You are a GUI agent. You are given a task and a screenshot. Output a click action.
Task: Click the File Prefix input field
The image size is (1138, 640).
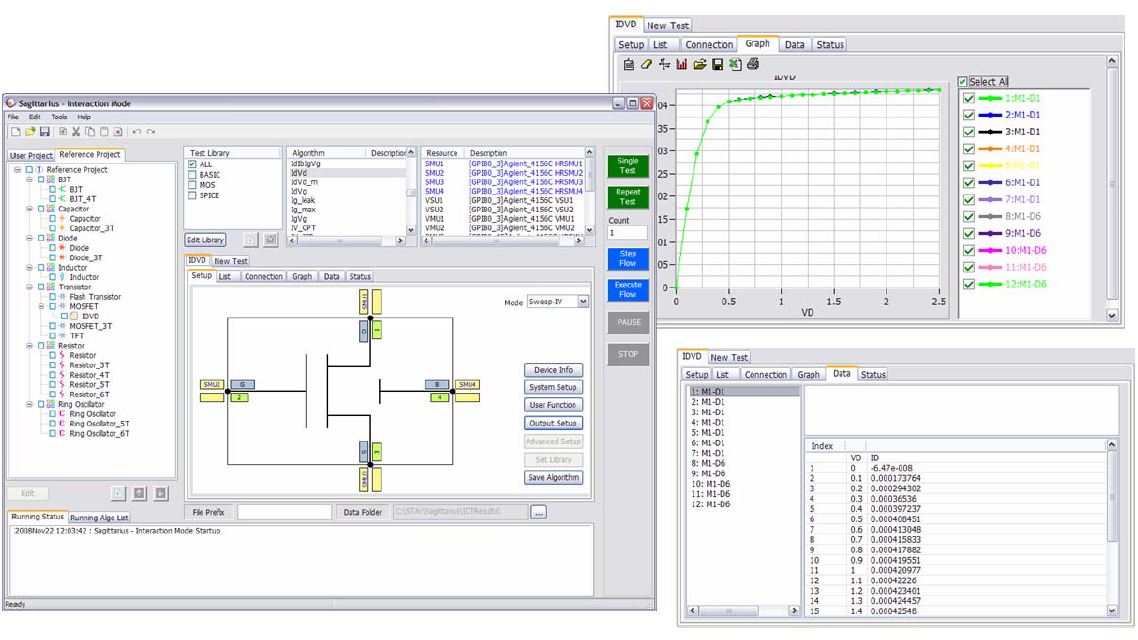(284, 512)
